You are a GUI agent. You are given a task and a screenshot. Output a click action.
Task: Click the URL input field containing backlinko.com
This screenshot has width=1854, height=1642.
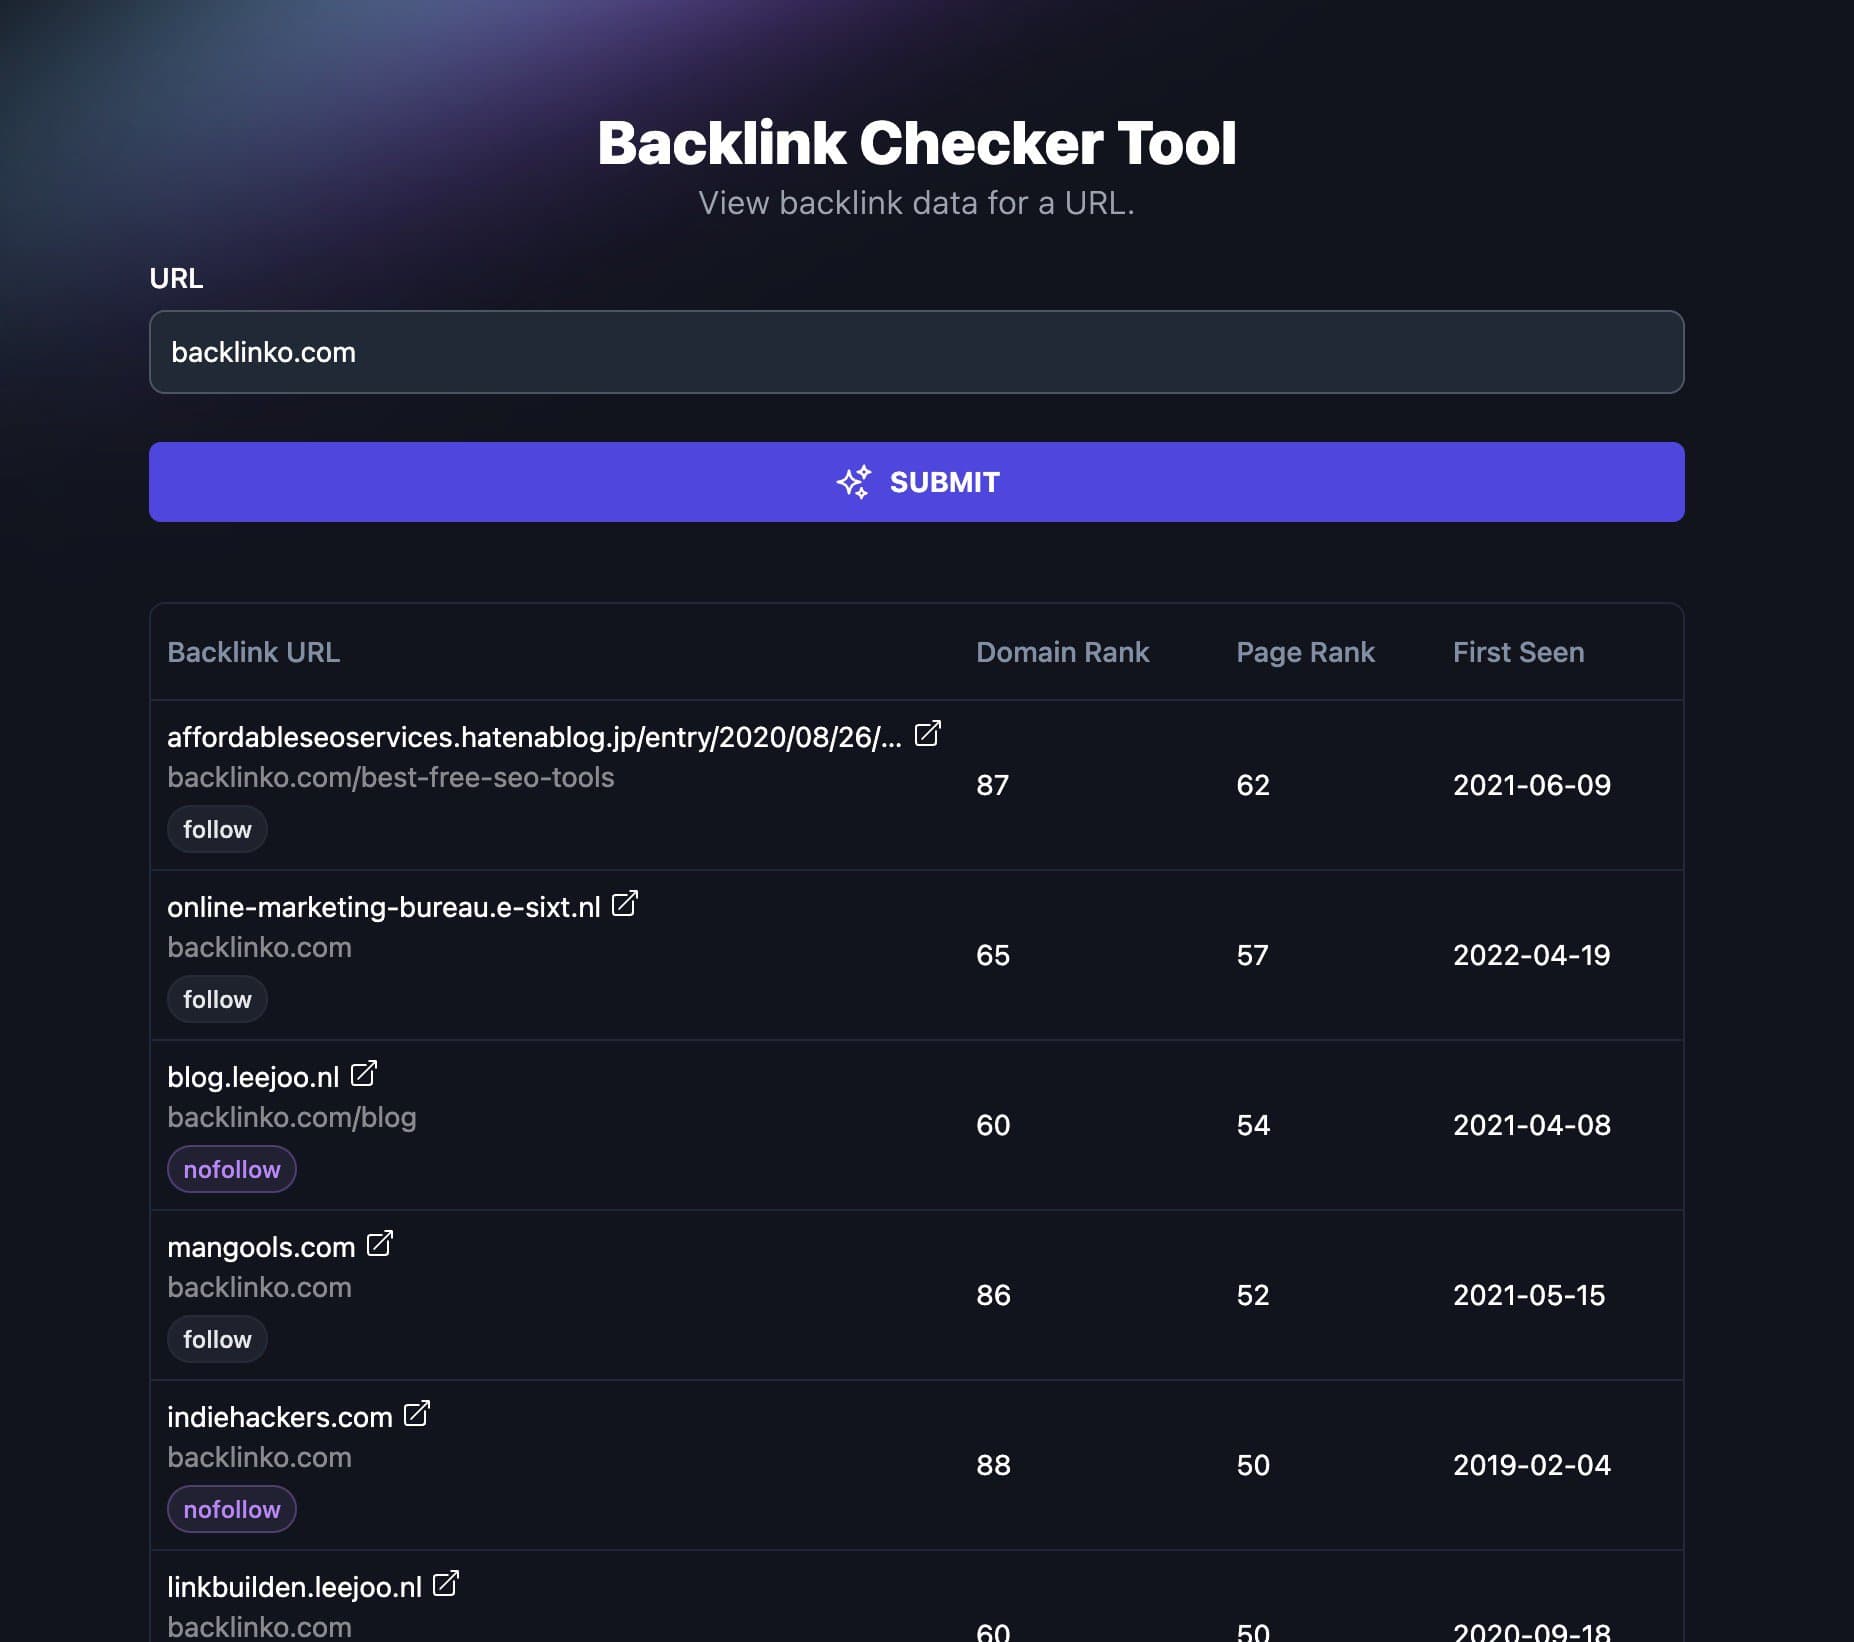916,352
